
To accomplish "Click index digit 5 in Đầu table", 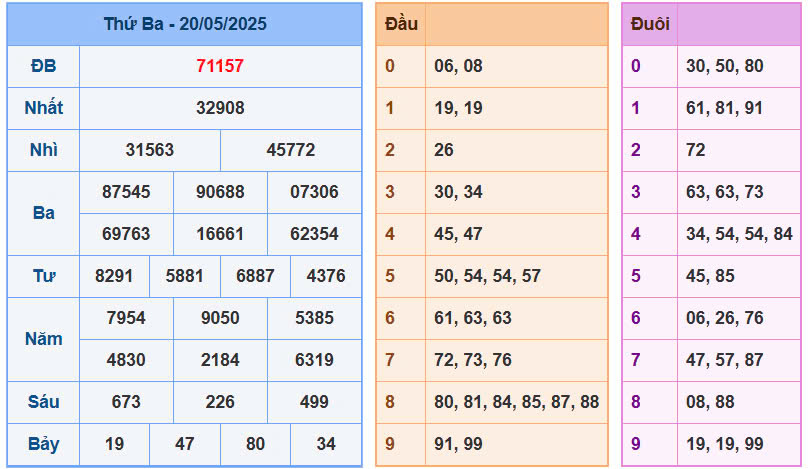I will [x=390, y=276].
